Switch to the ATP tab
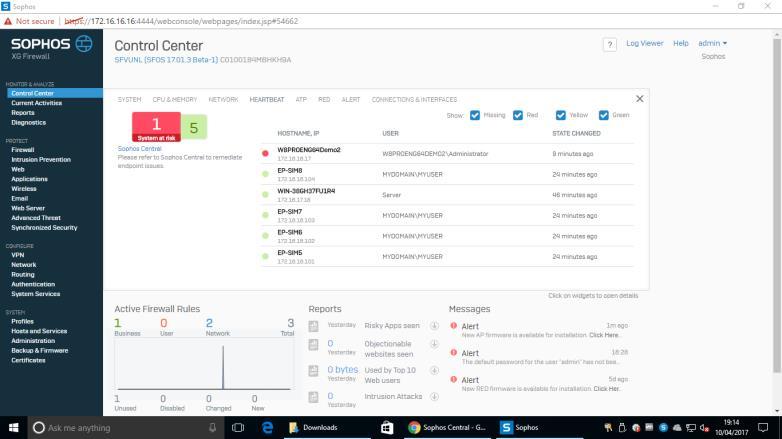 [x=301, y=100]
